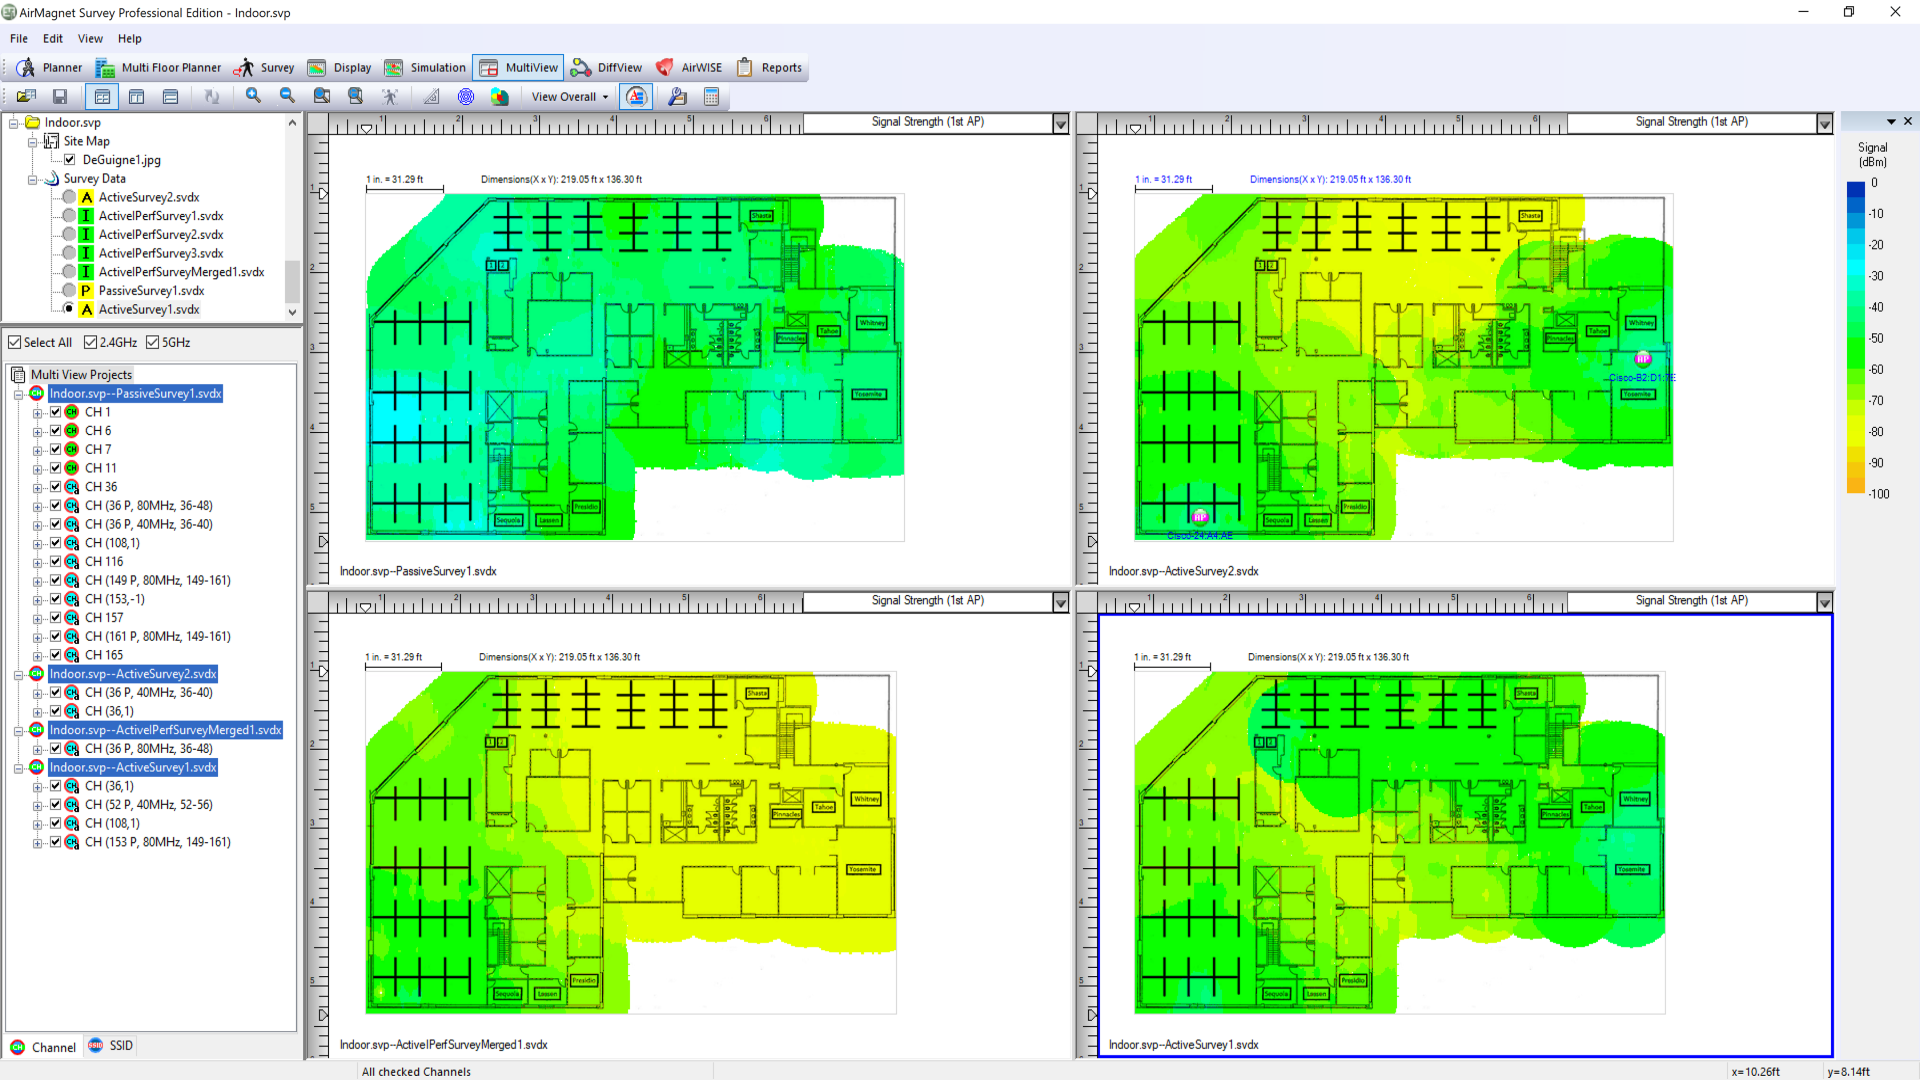Screen dimensions: 1920x1080
Task: Toggle the Select All checkbox
Action: (15, 343)
